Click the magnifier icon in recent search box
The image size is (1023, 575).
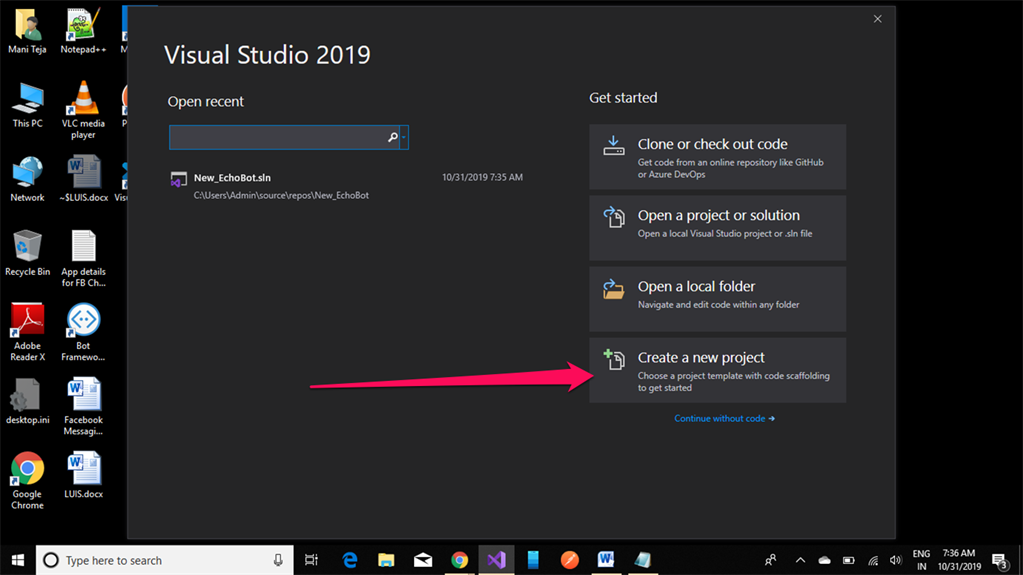pos(393,137)
